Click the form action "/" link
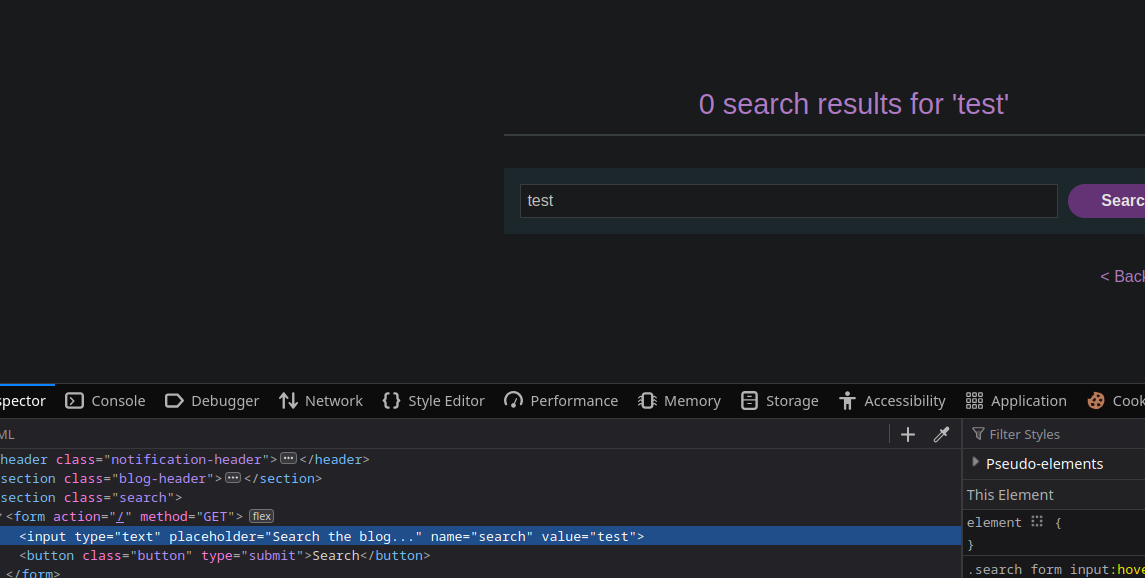Image resolution: width=1145 pixels, height=578 pixels. click(118, 516)
